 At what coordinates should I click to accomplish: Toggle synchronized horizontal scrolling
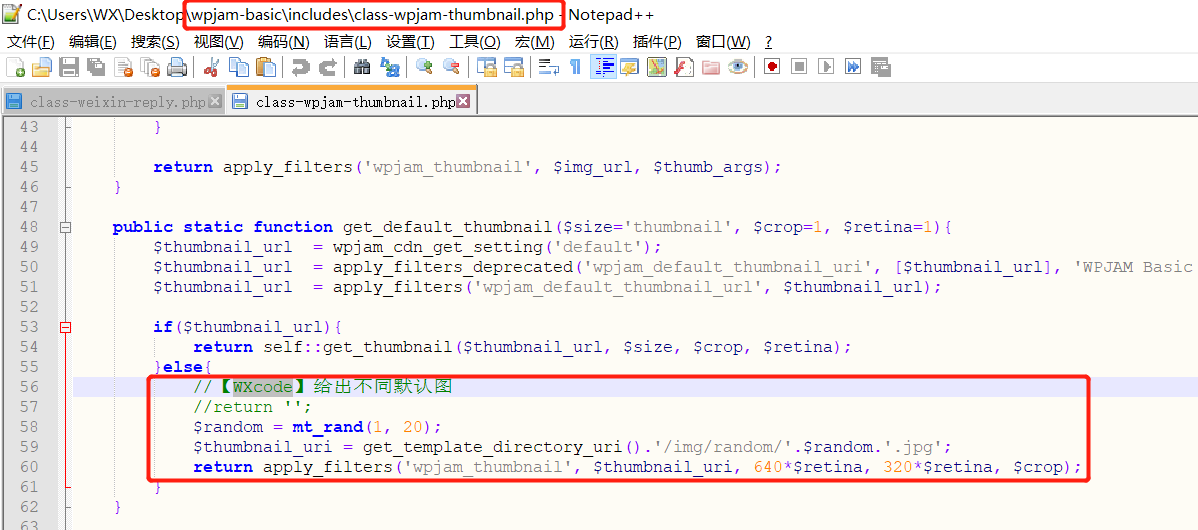(513, 67)
